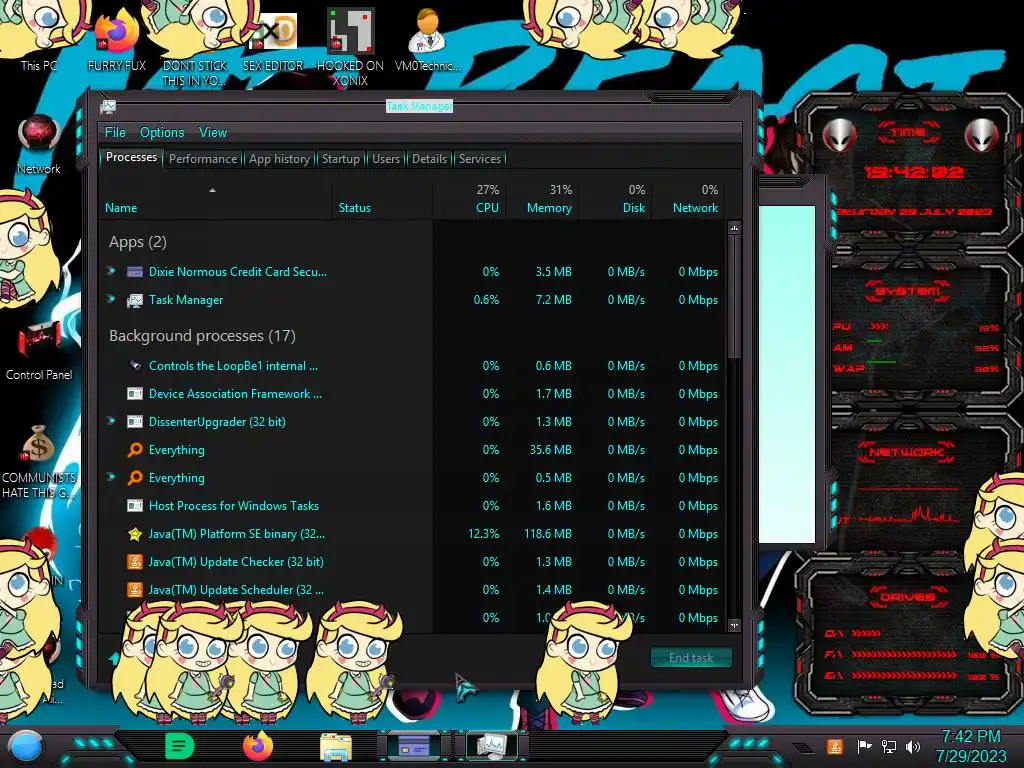Select the 118.6 MB memory value
Viewport: 1024px width, 768px height.
(548, 534)
